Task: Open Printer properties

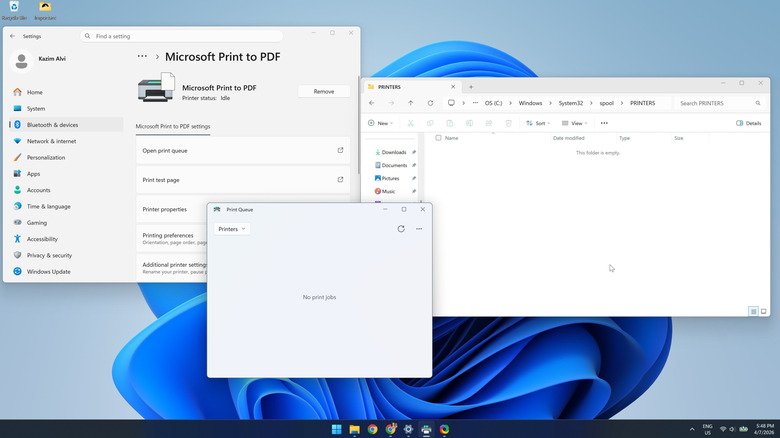Action: click(x=172, y=209)
